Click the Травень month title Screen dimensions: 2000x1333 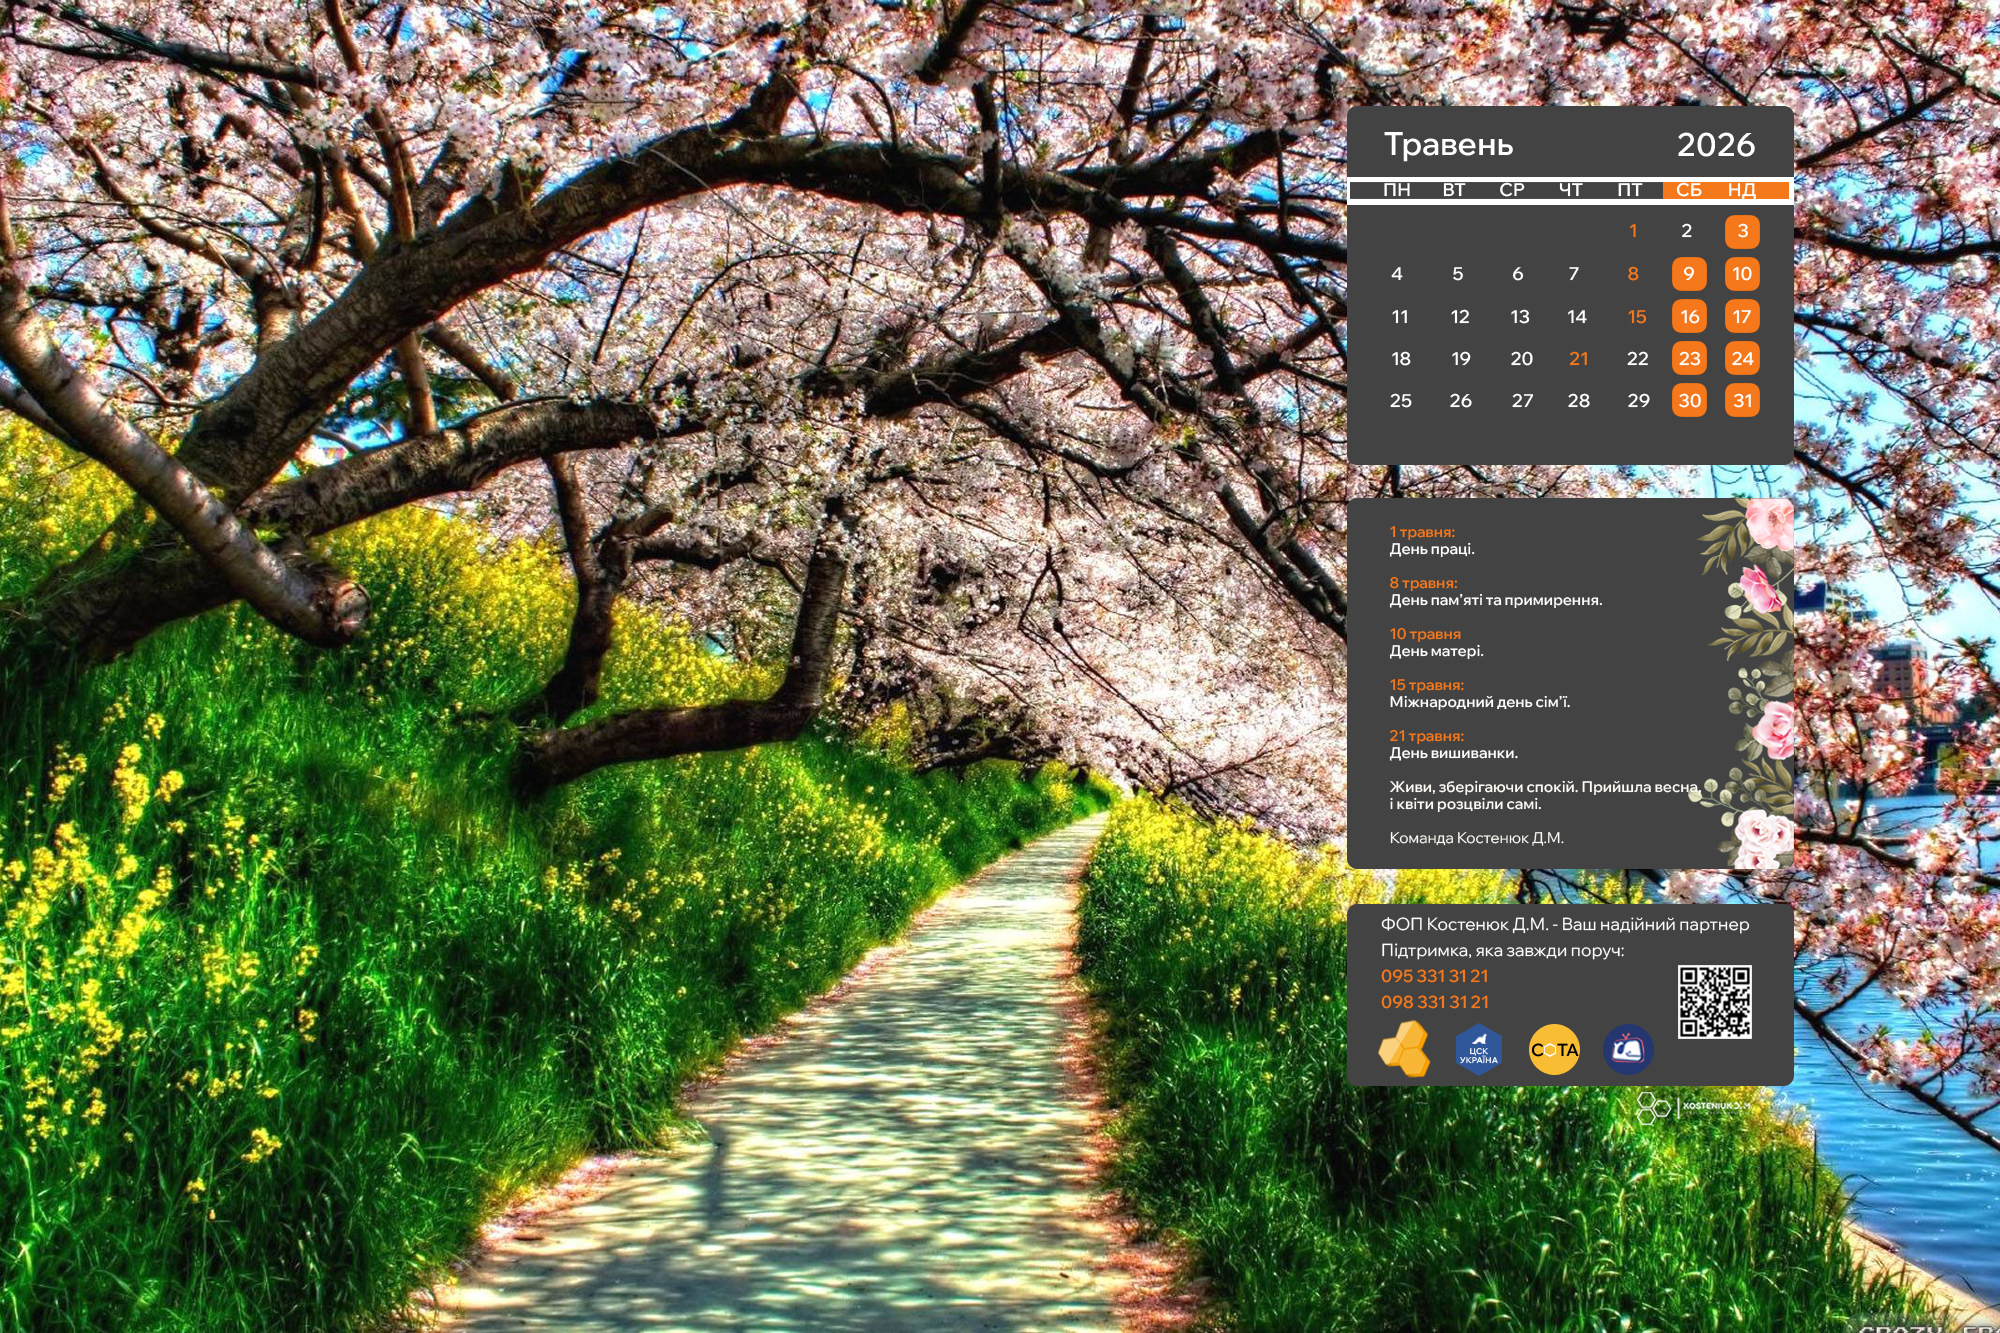point(1448,145)
